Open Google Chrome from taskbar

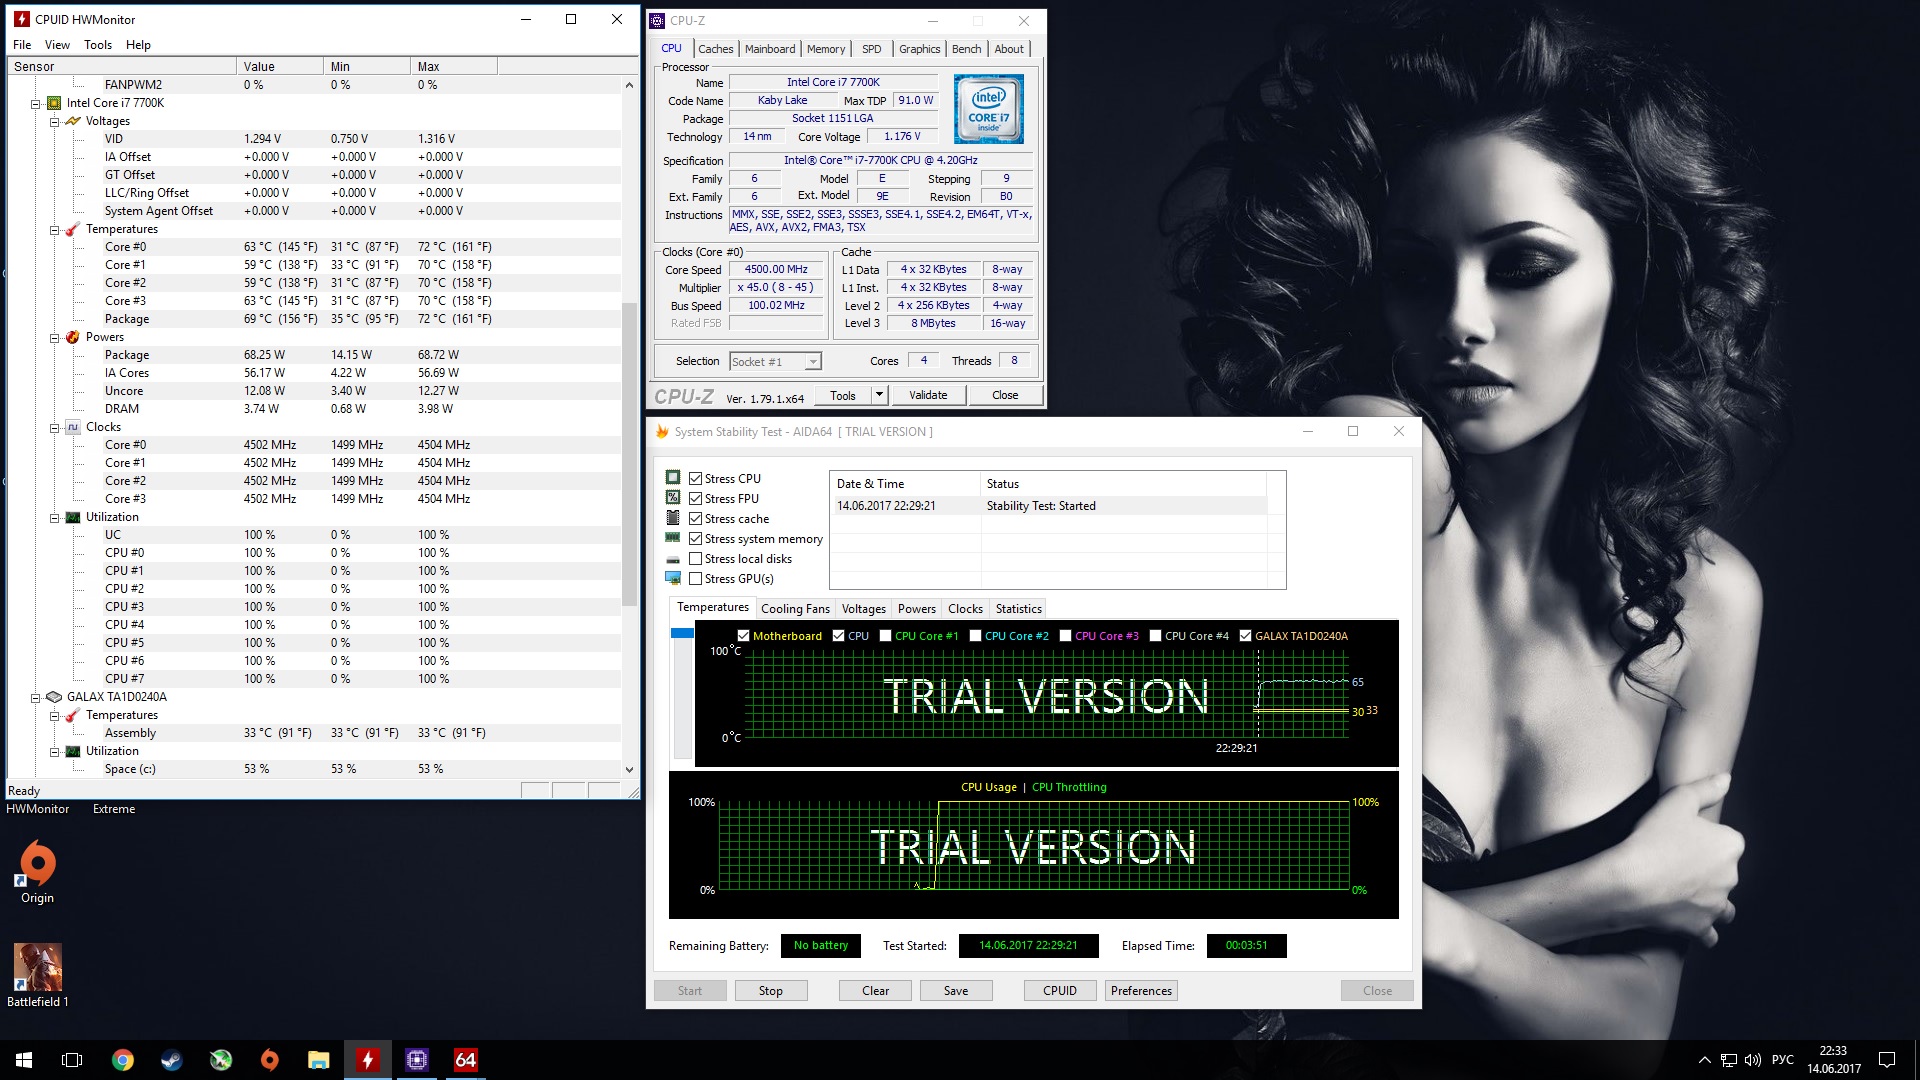coord(123,1060)
